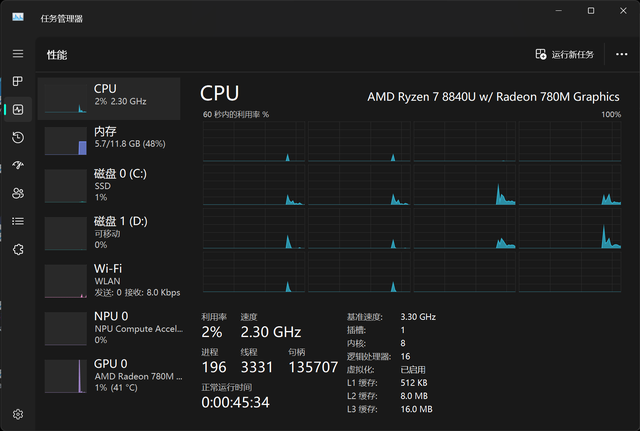Image resolution: width=640 pixels, height=431 pixels.
Task: Expand the hamburger navigation menu
Action: [x=18, y=53]
